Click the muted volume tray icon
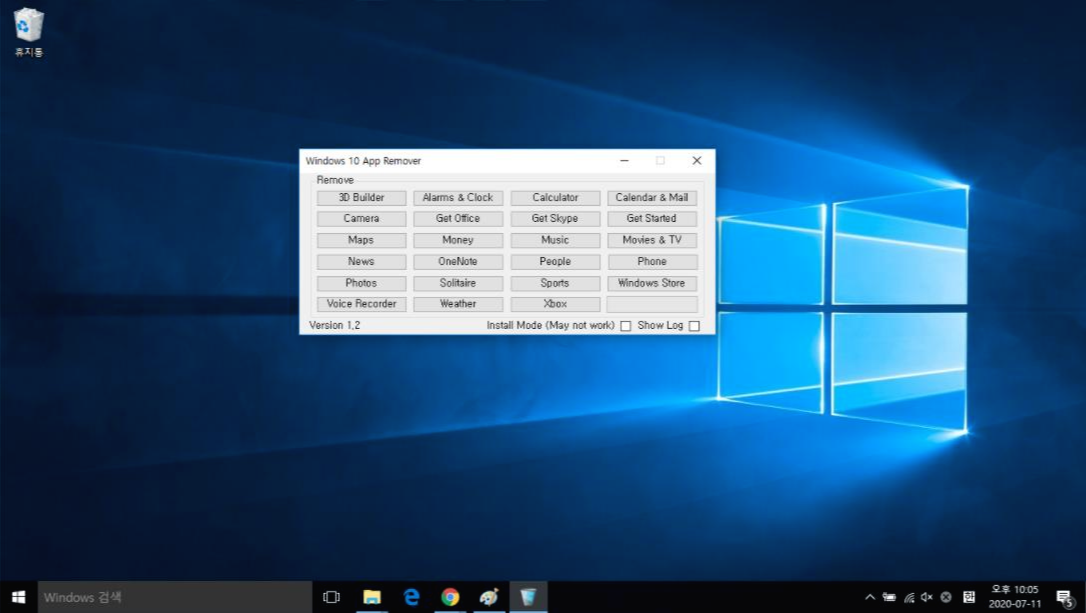Screen dimensions: 1086x613 [x=927, y=597]
